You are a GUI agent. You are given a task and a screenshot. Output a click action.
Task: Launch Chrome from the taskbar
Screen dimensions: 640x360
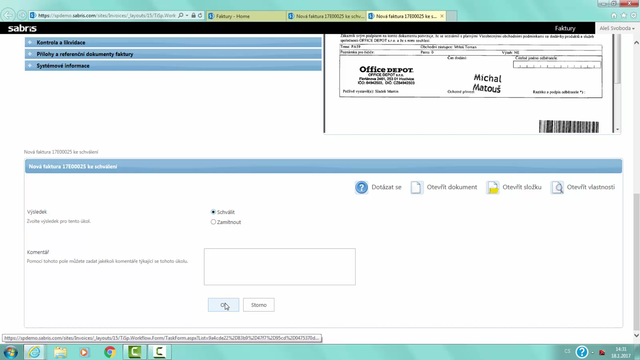coord(109,352)
